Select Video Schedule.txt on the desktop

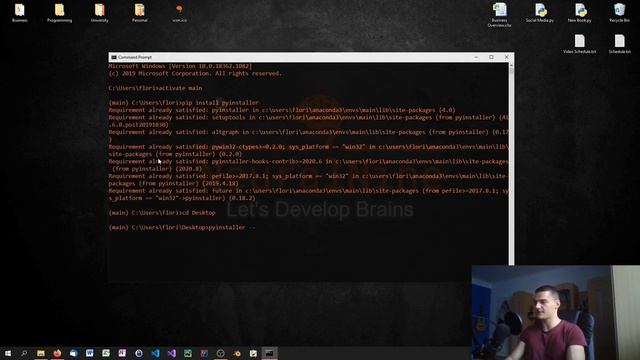point(580,44)
